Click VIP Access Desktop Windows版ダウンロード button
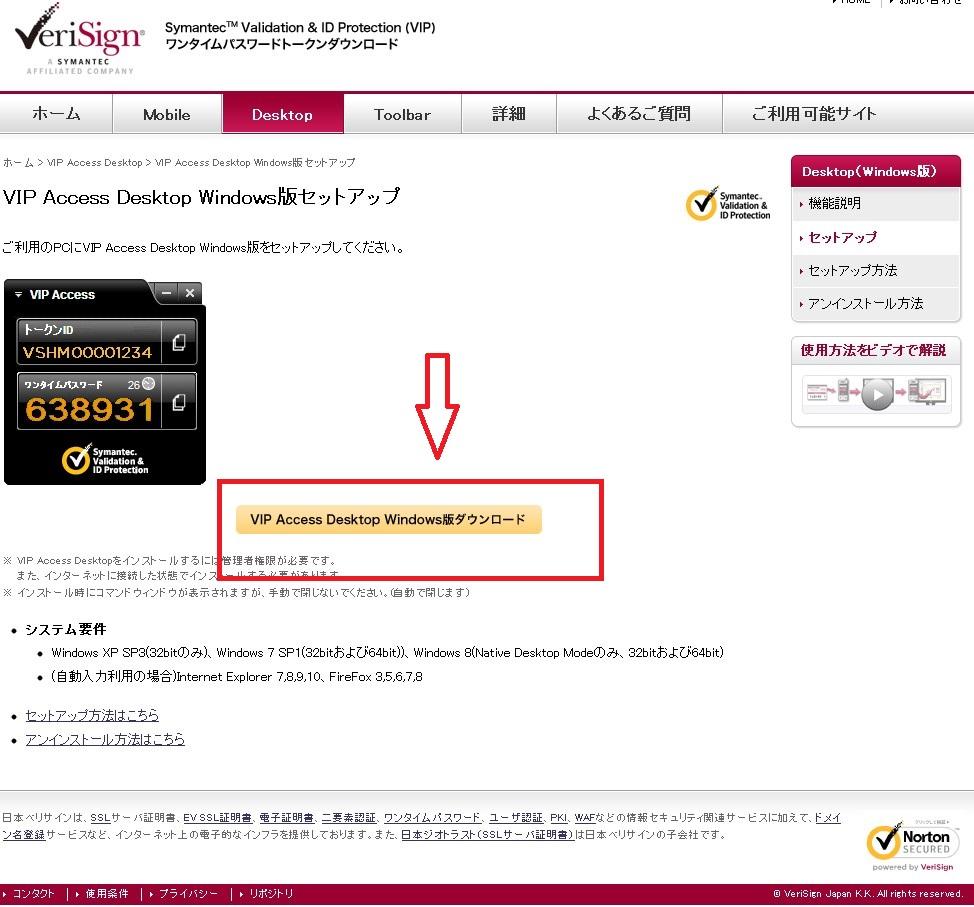Image resolution: width=974 pixels, height=907 pixels. (389, 519)
